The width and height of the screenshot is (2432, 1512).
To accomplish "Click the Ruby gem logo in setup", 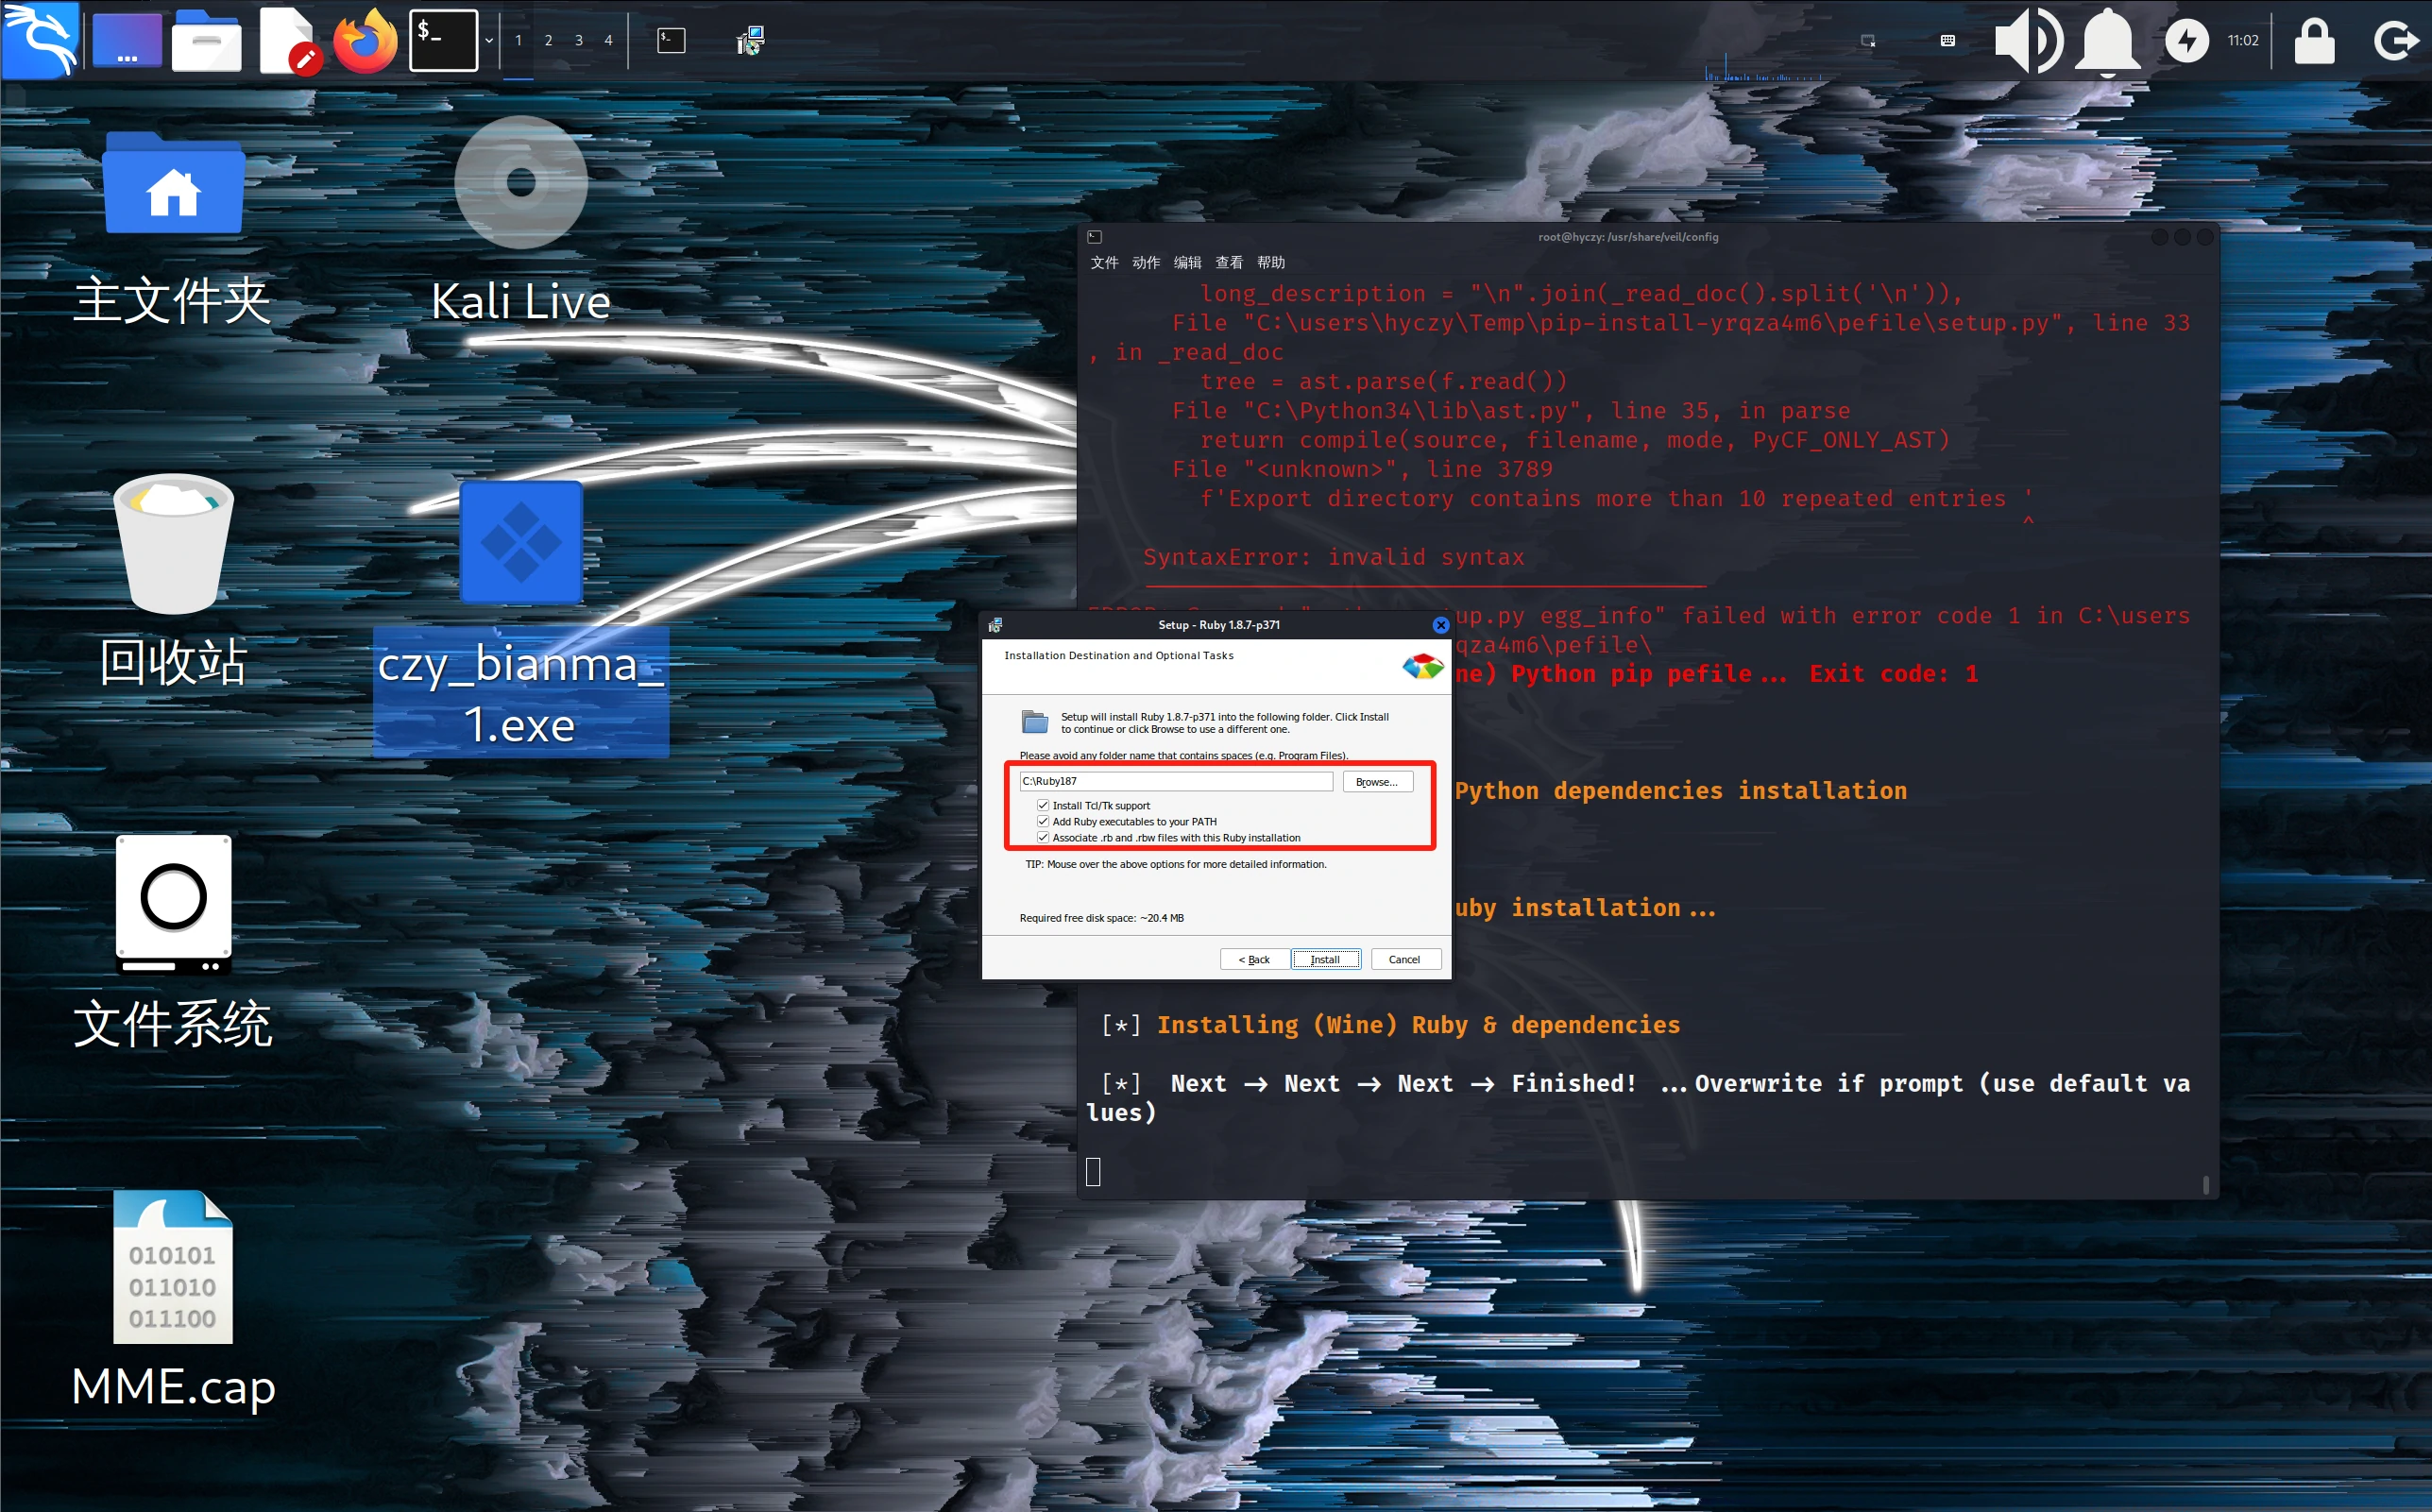I will point(1423,666).
